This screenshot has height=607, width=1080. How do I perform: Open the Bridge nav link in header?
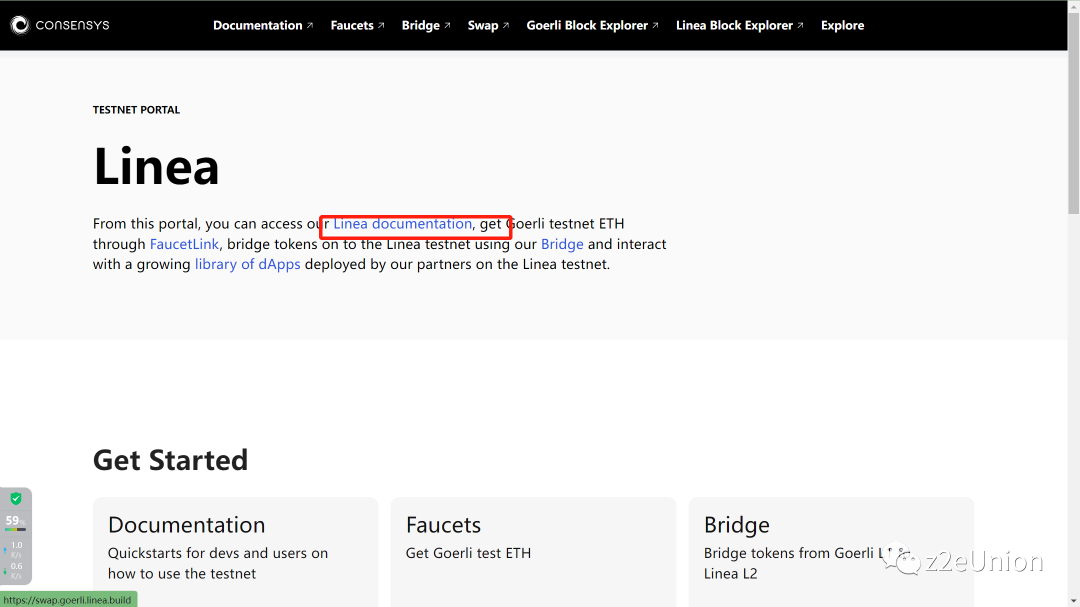(420, 25)
